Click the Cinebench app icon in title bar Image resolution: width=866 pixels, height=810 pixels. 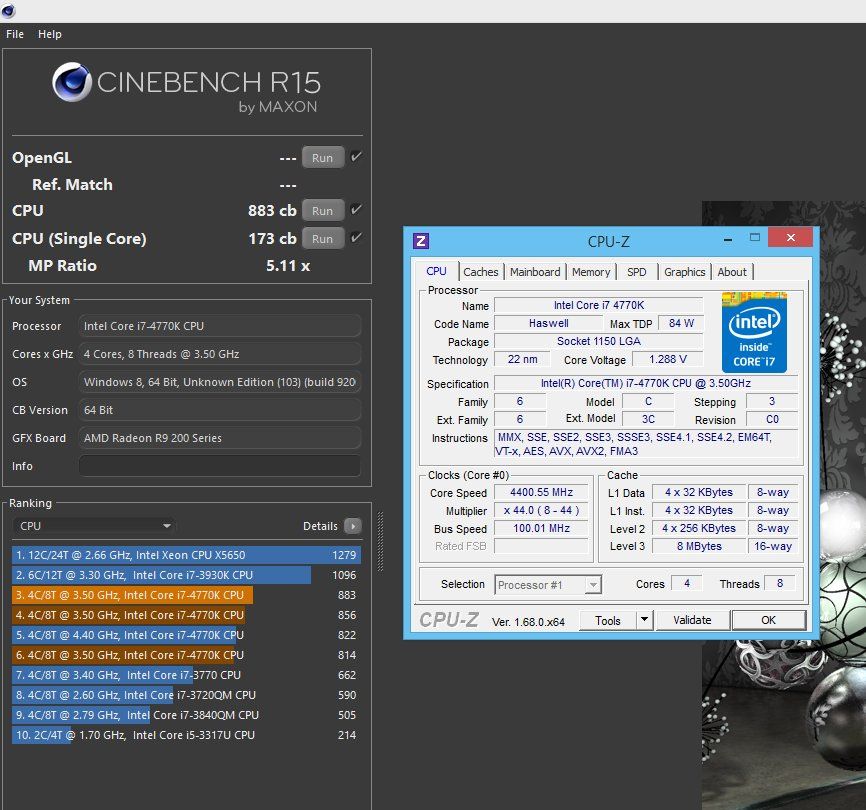tap(10, 11)
